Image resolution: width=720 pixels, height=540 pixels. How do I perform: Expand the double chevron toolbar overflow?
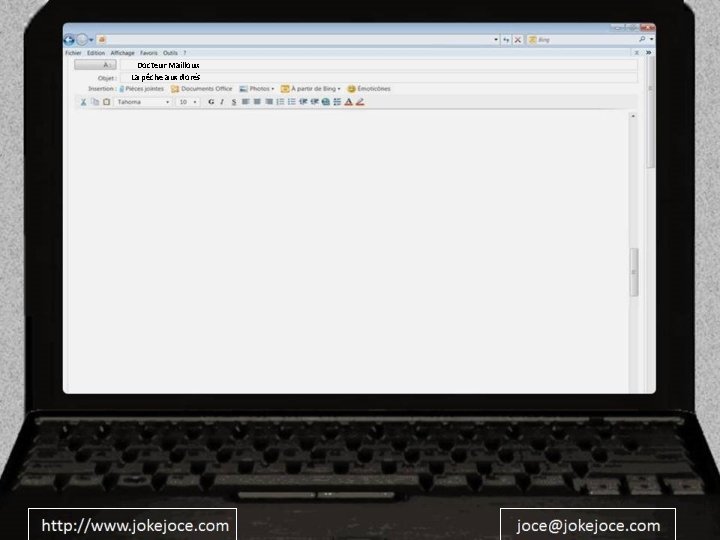pyautogui.click(x=648, y=53)
